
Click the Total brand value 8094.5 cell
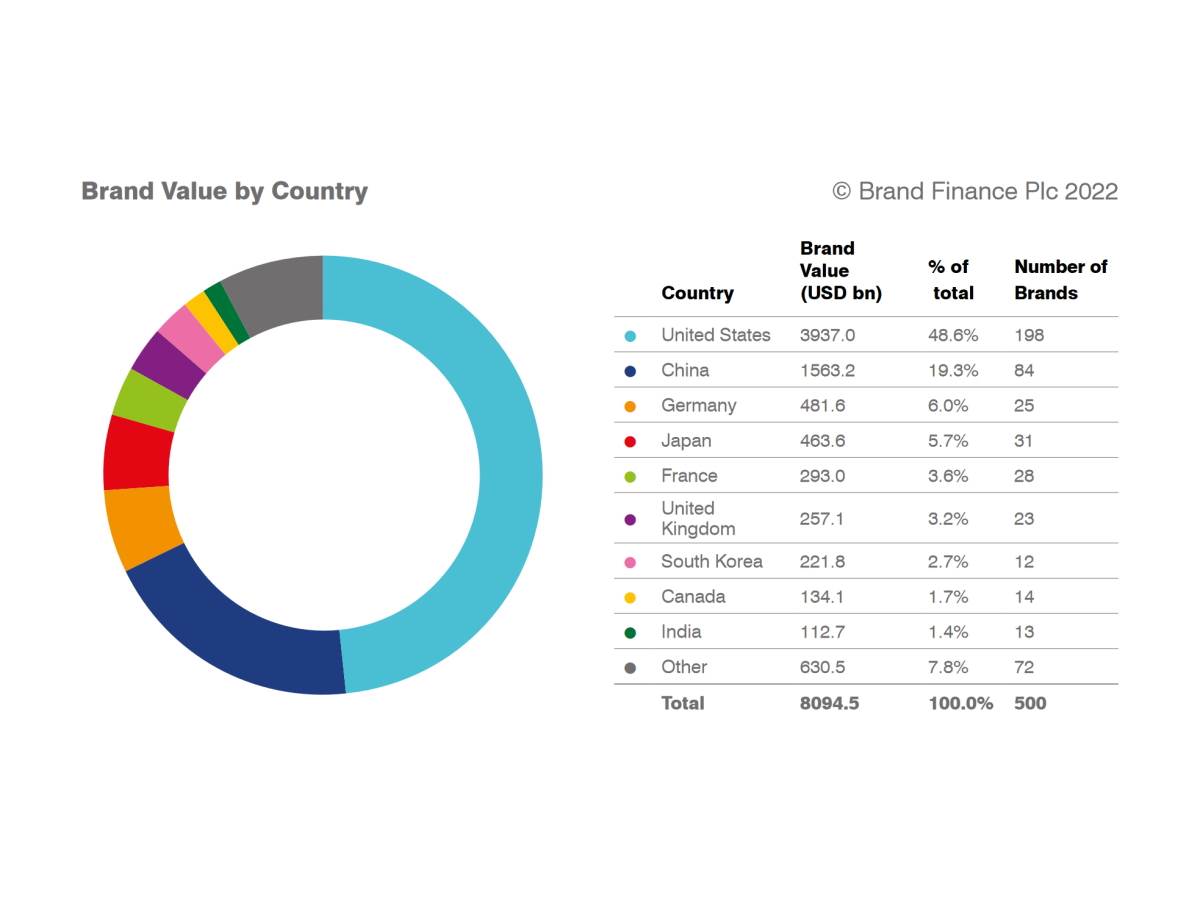pyautogui.click(x=829, y=703)
